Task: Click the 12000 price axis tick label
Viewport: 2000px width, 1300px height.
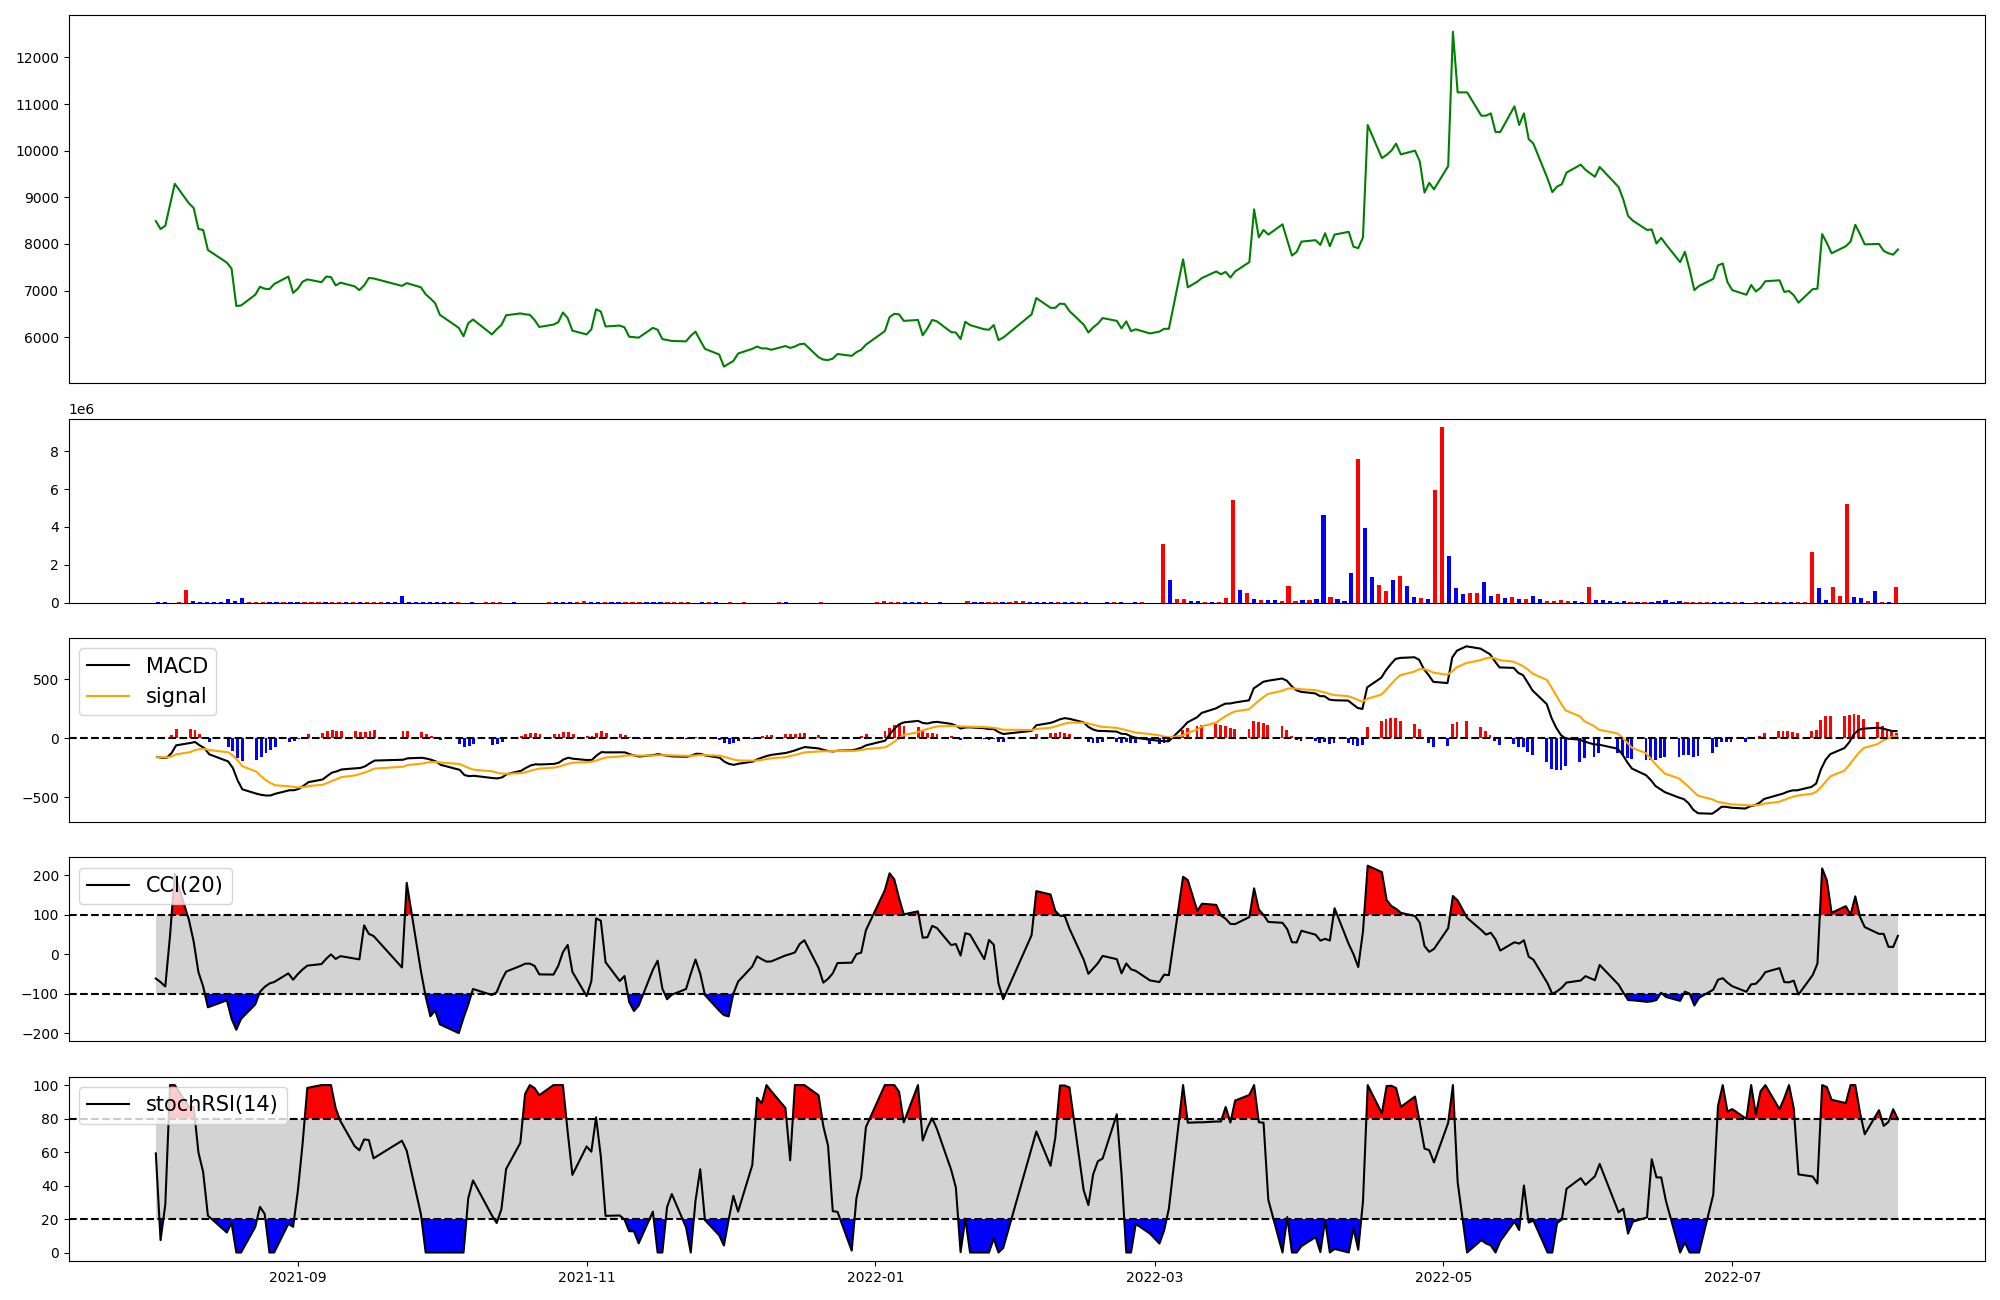Action: coord(38,58)
